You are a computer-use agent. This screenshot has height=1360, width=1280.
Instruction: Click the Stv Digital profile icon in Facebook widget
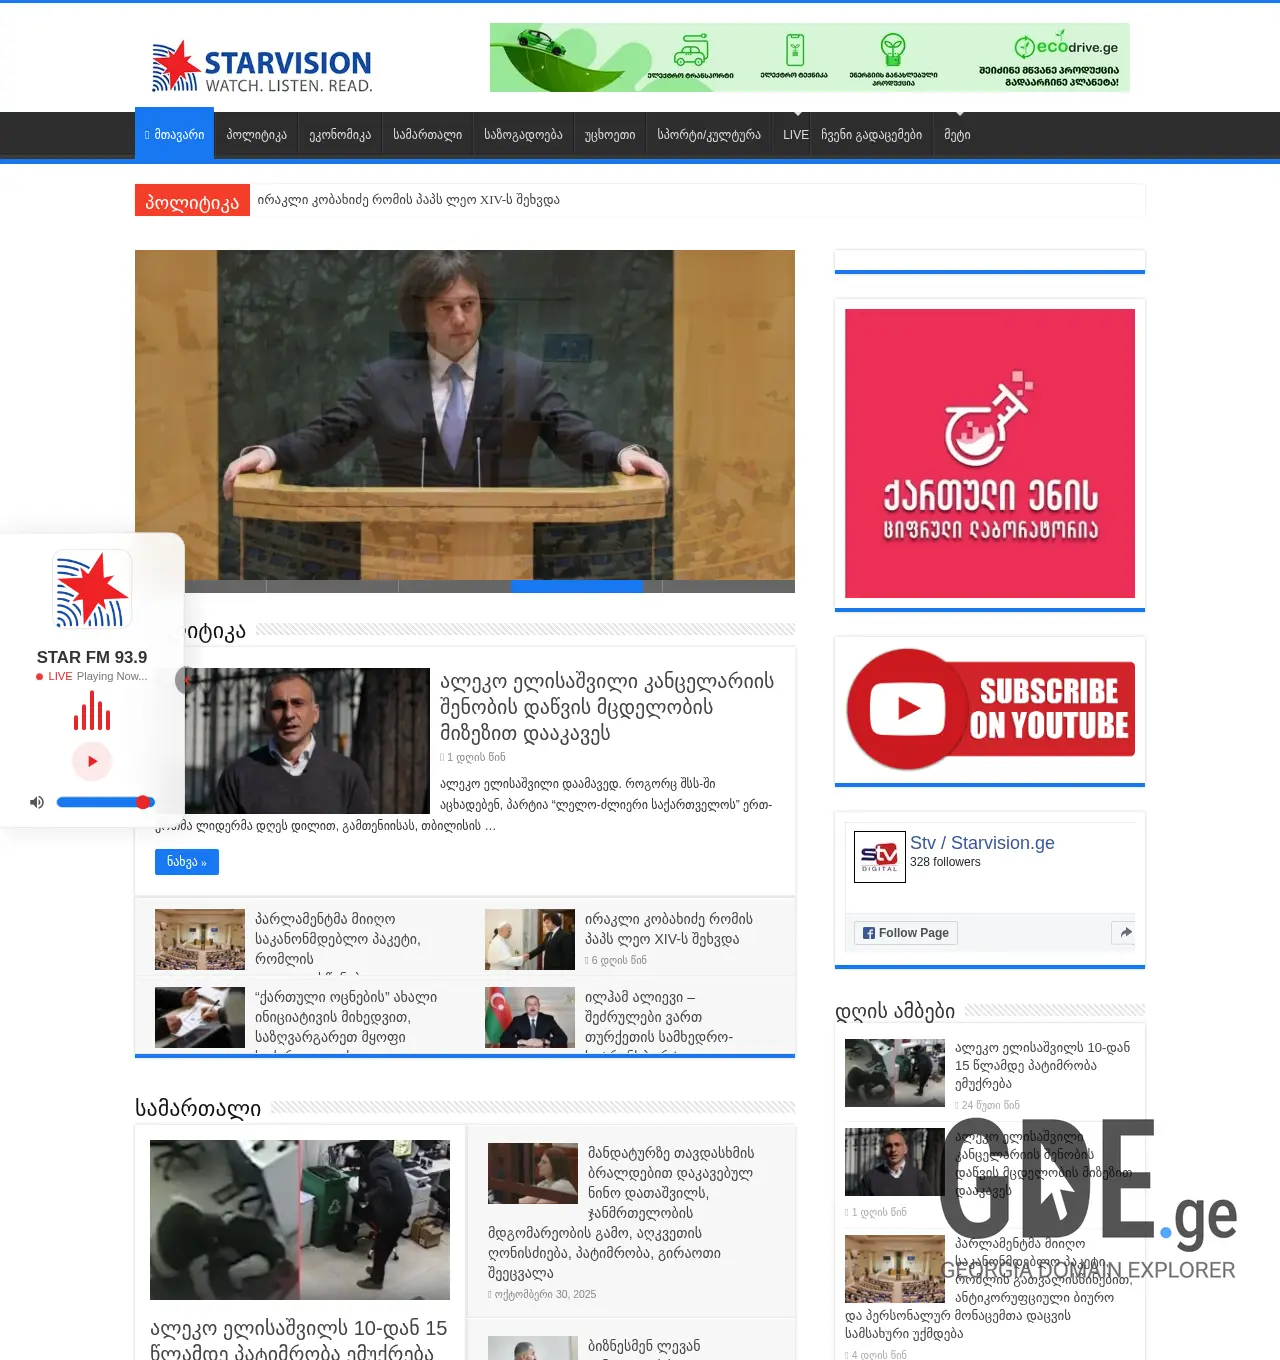(x=879, y=857)
